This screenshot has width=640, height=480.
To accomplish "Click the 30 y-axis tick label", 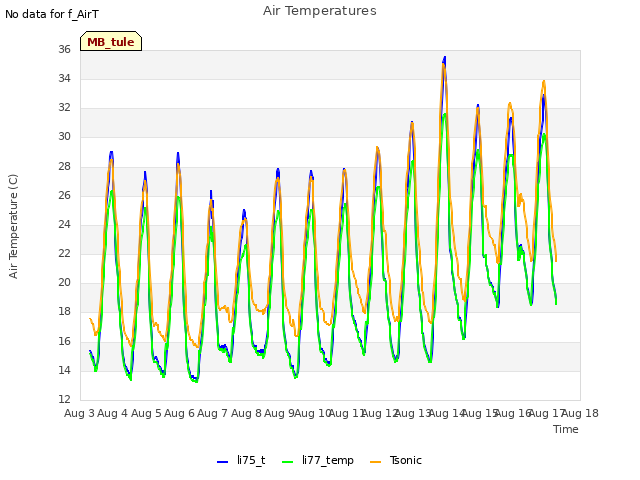I will point(64,137).
